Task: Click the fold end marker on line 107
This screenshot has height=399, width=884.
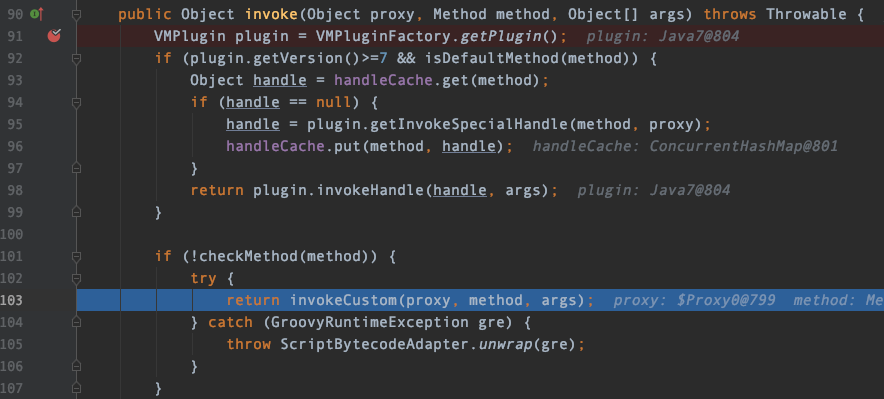Action: 77,388
